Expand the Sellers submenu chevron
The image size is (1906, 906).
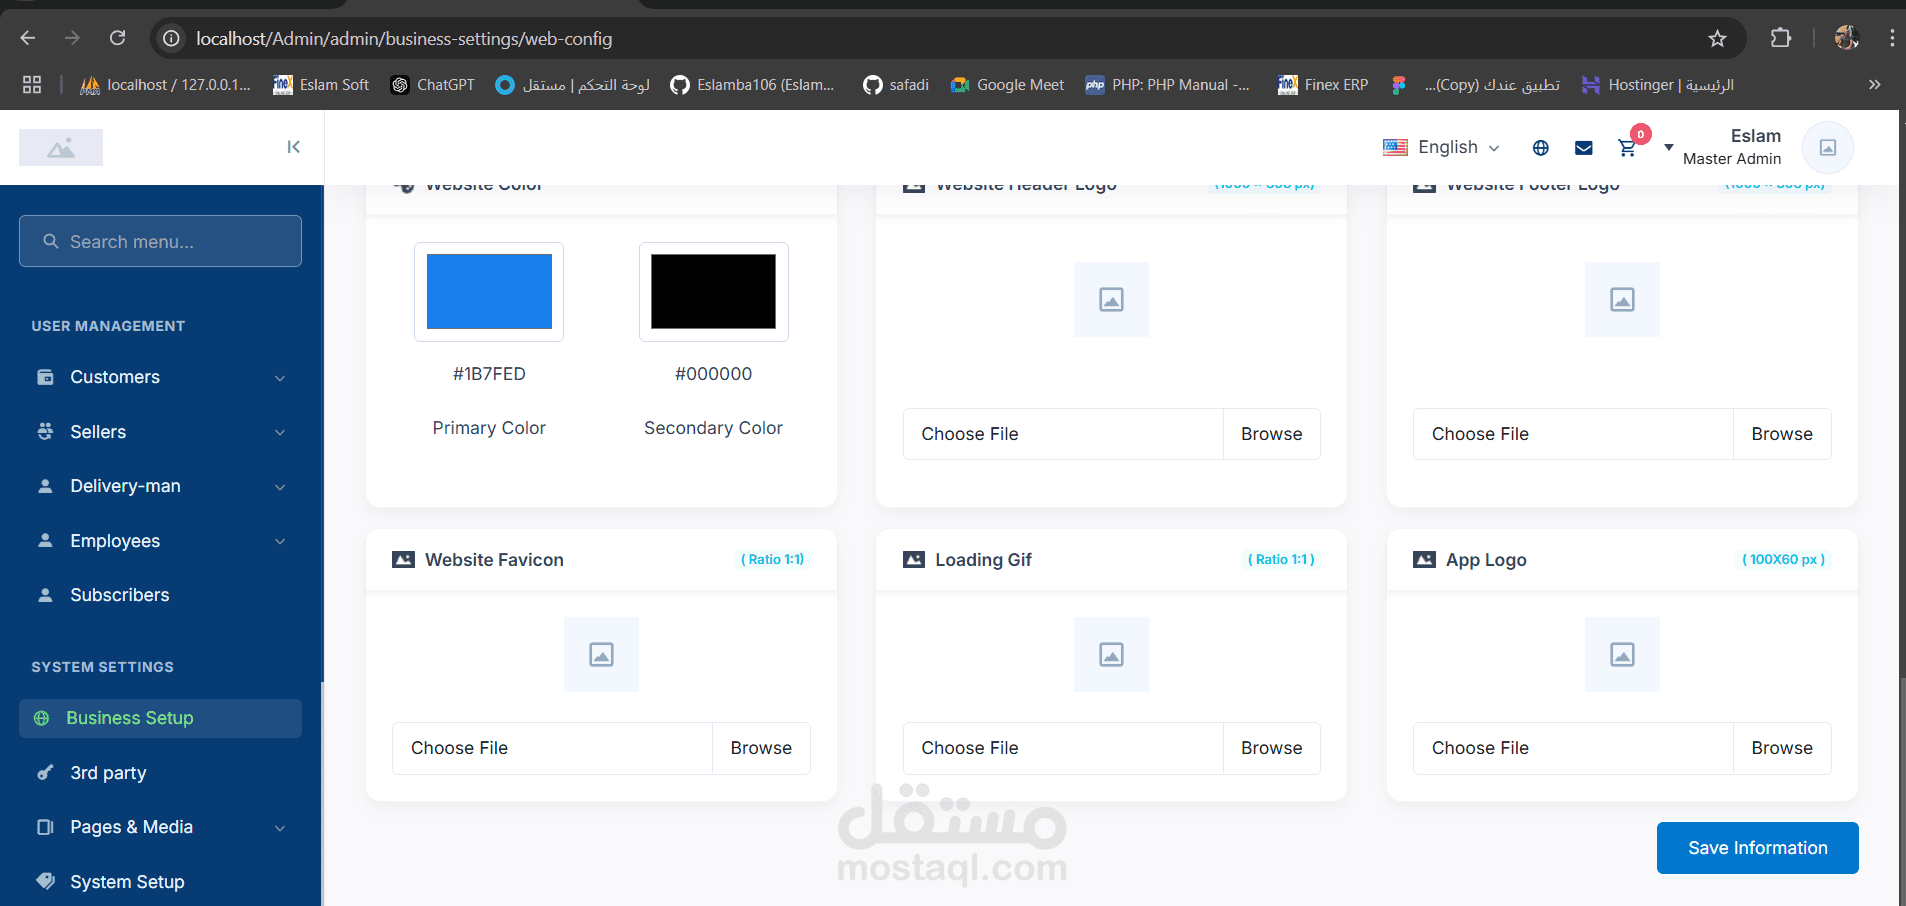pos(280,432)
